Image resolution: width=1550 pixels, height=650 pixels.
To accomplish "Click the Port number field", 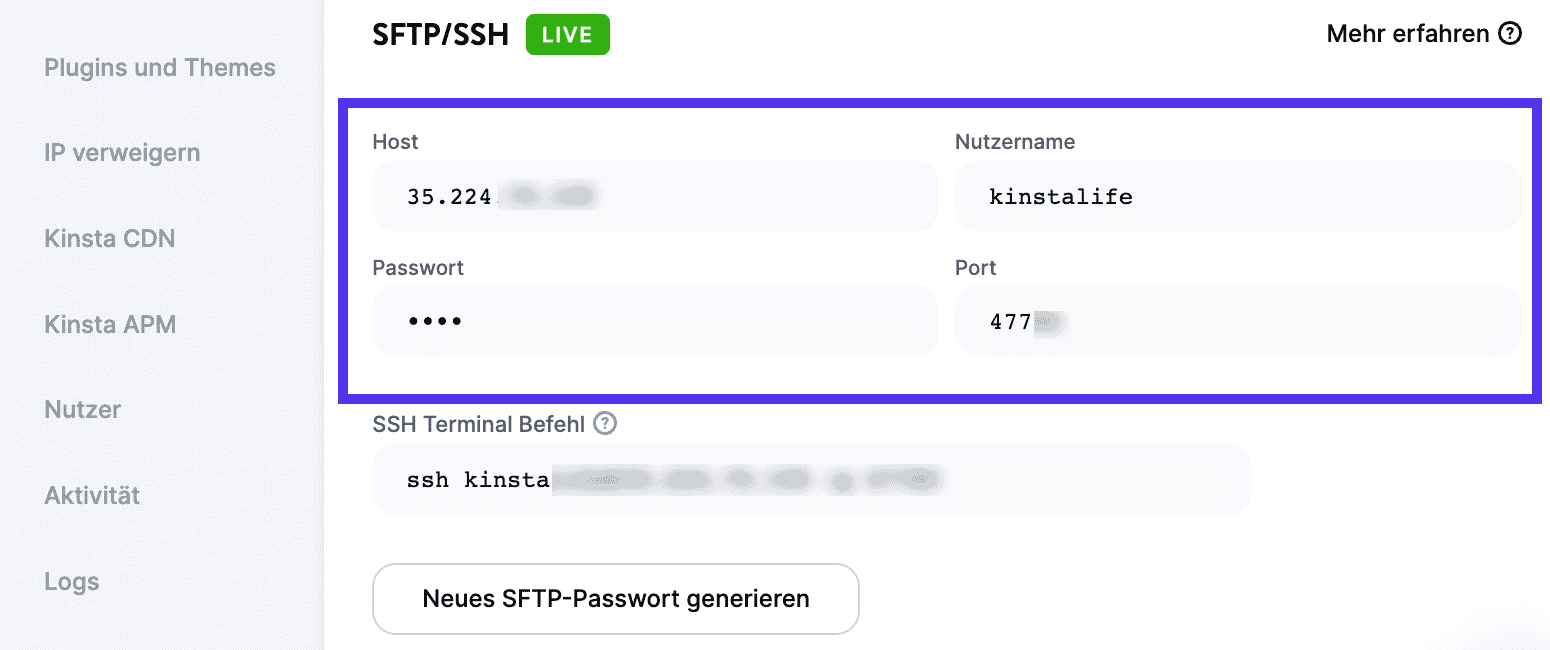I will click(x=1238, y=321).
